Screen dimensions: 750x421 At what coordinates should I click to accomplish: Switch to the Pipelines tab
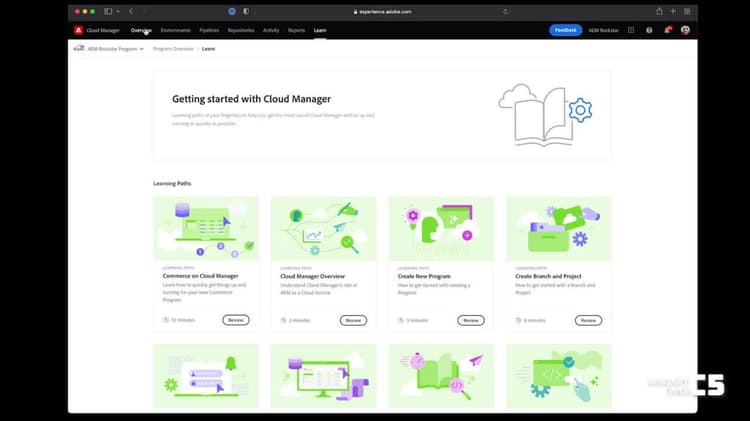[x=209, y=30]
